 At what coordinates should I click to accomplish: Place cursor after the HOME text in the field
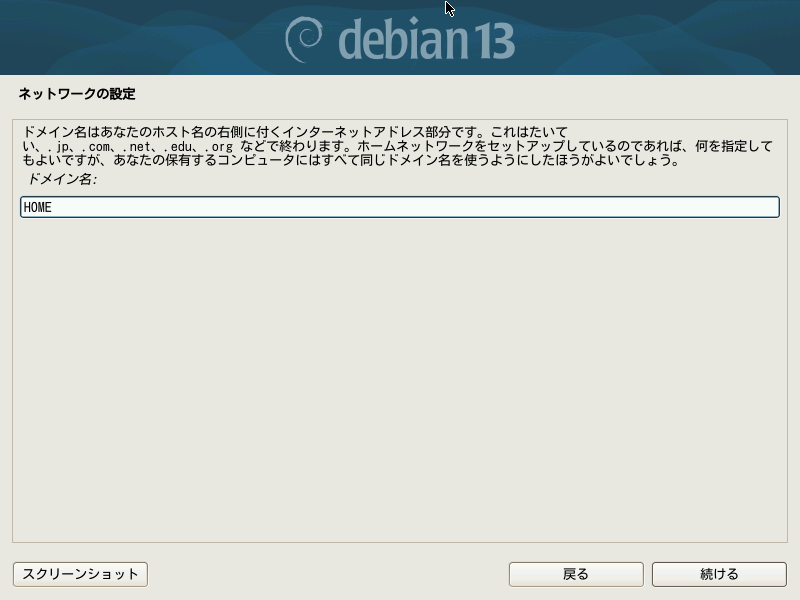[x=53, y=208]
